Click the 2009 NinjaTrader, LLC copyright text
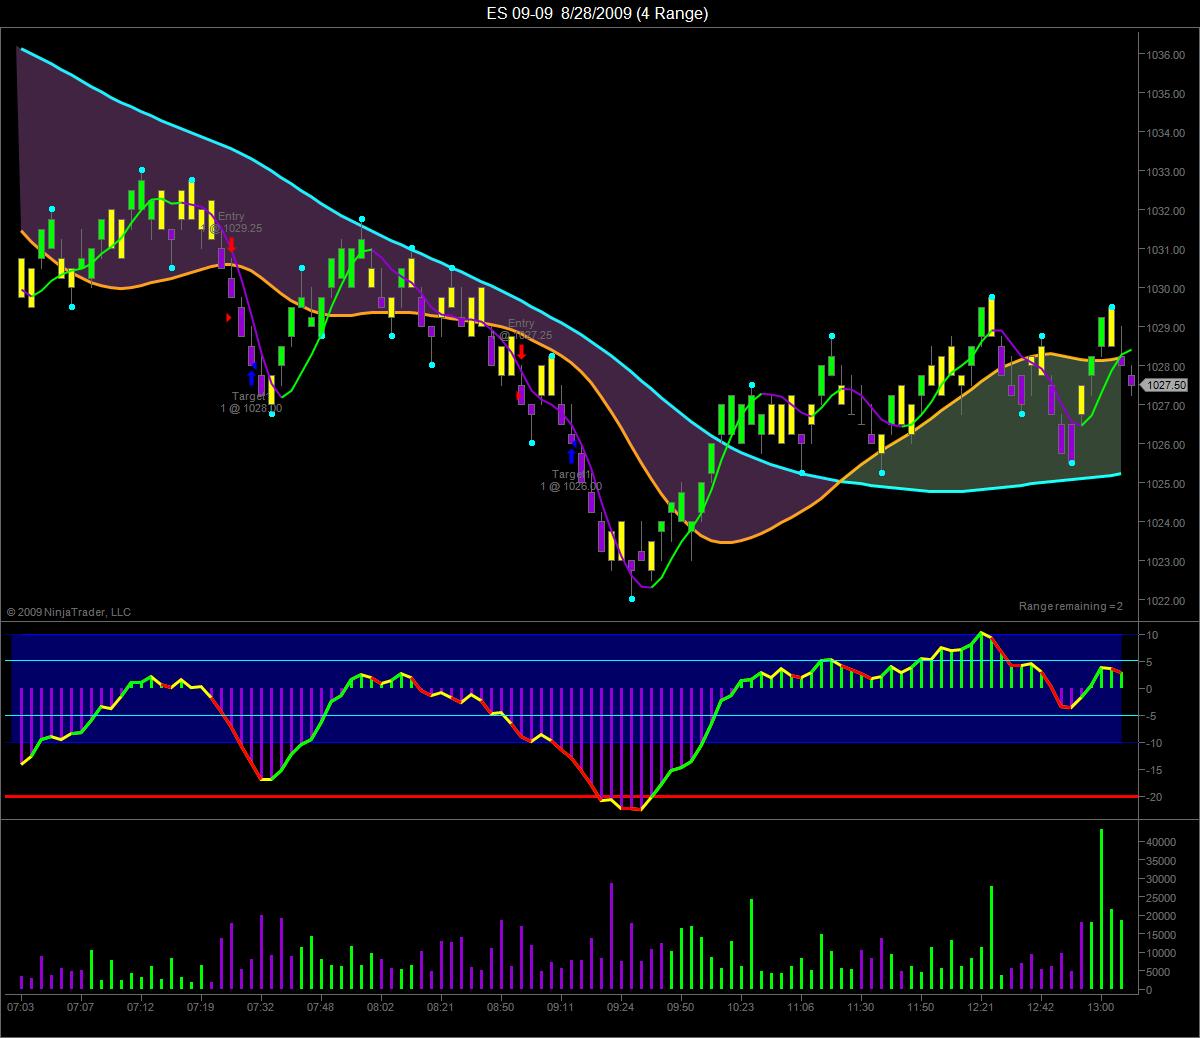The image size is (1200, 1038). tap(69, 612)
